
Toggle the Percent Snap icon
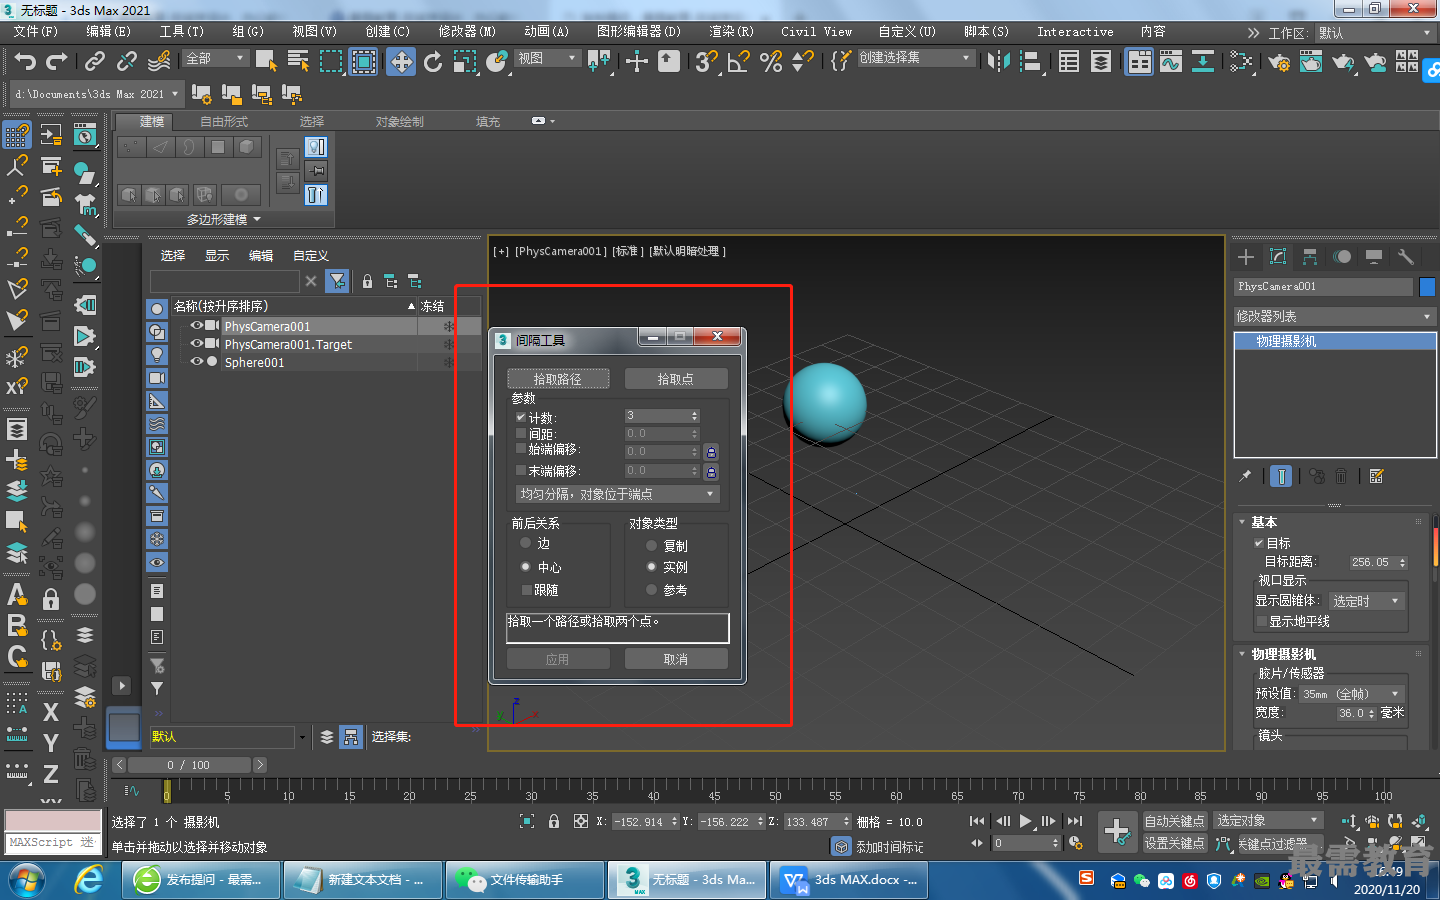pos(771,62)
